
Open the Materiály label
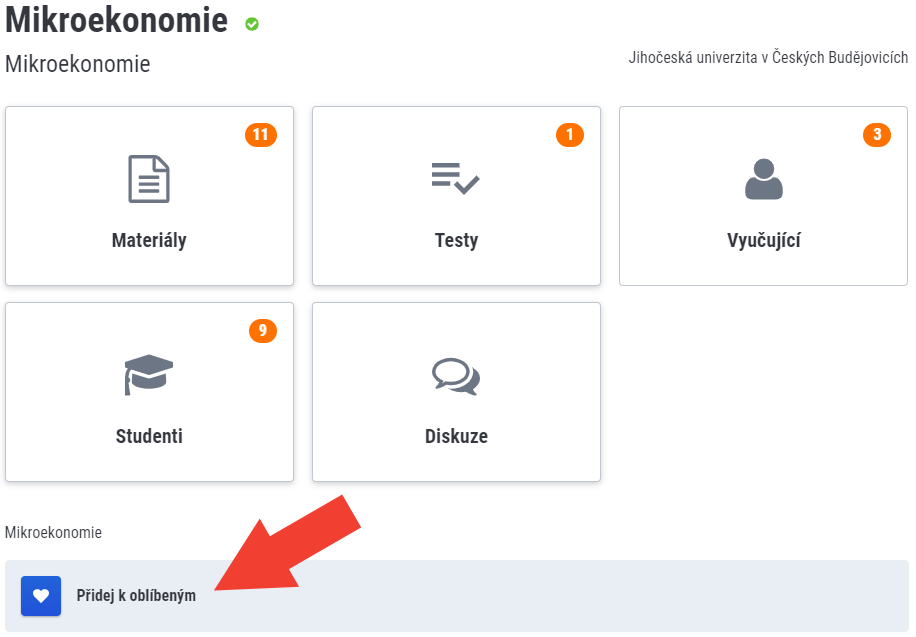coord(149,240)
